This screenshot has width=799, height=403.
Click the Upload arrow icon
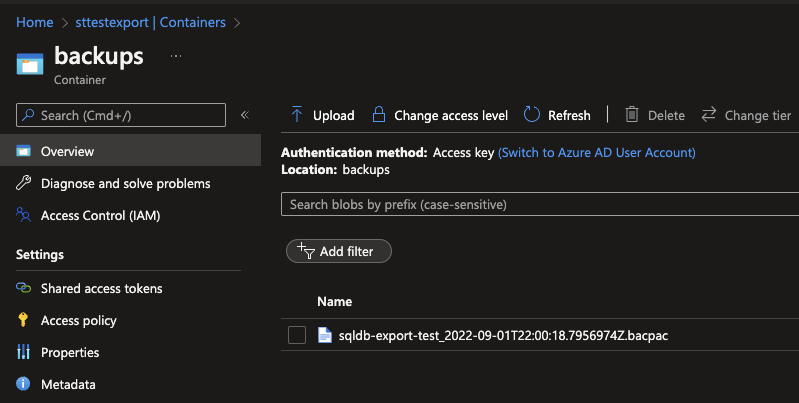pos(297,115)
